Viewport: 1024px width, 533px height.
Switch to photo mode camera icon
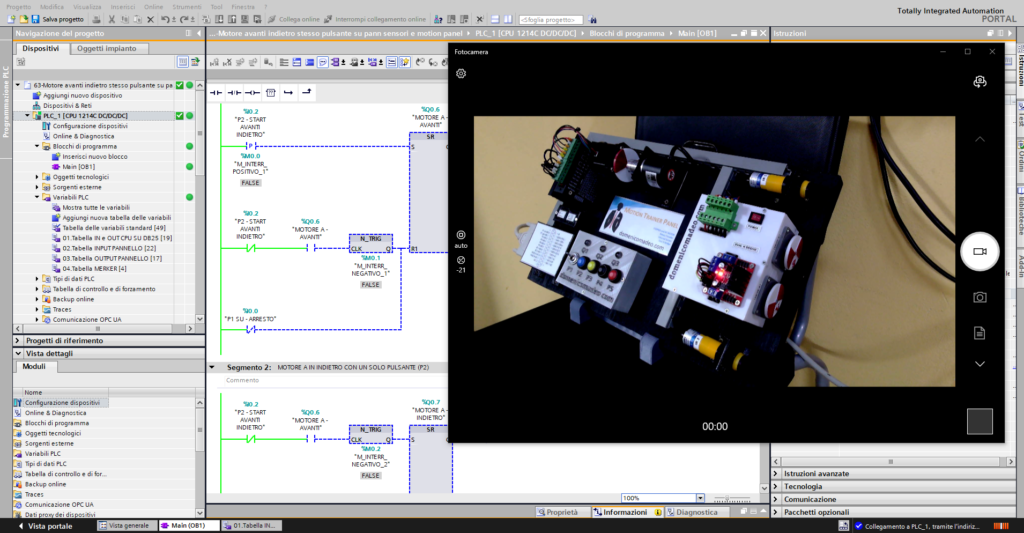[979, 297]
